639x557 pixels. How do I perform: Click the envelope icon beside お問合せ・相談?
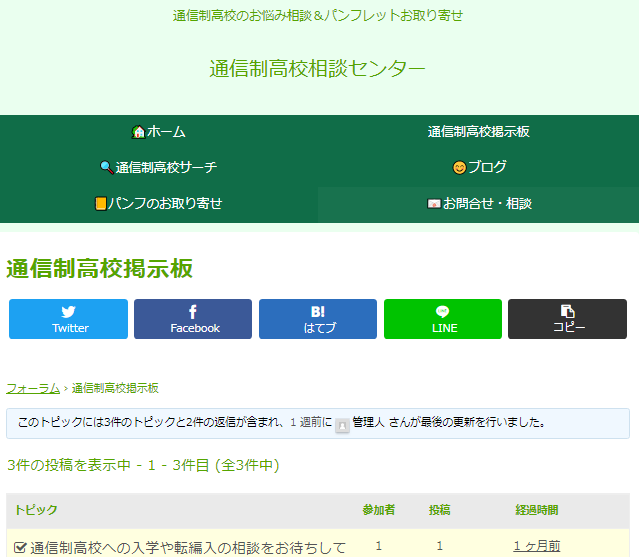(434, 203)
